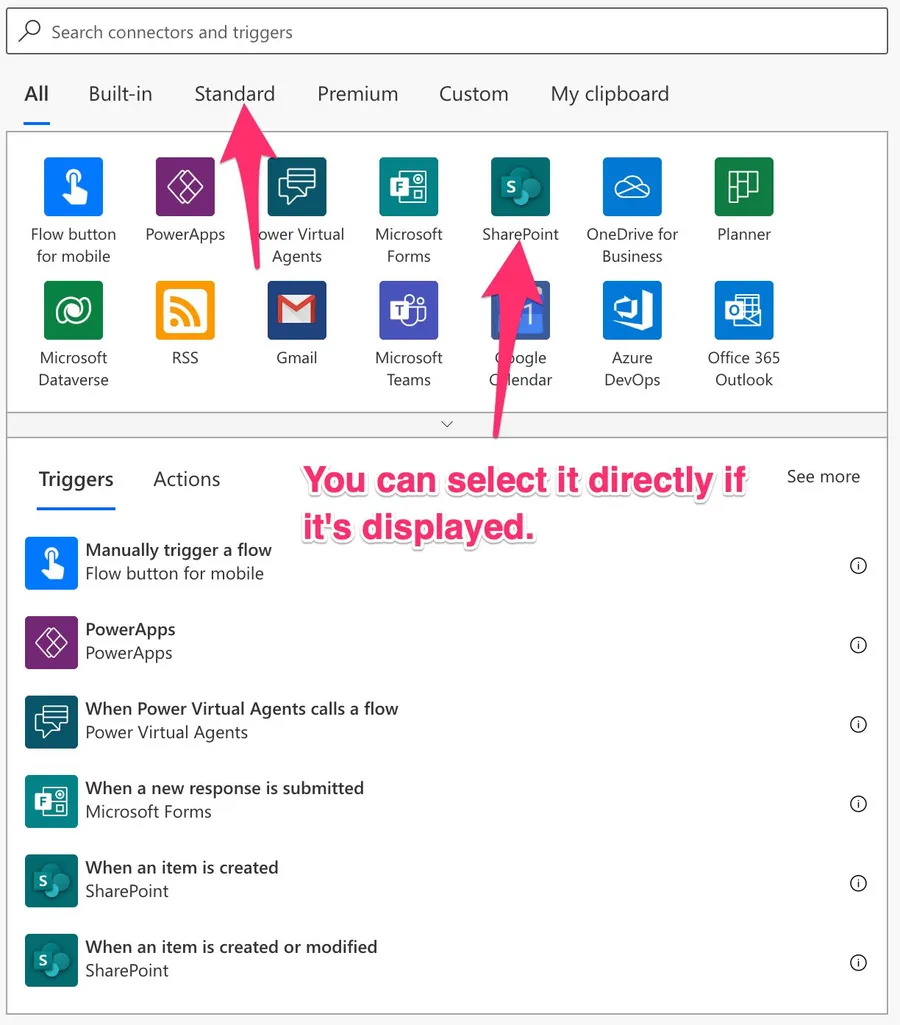The width and height of the screenshot is (900, 1025).
Task: Choose the RSS connector icon
Action: 185,310
